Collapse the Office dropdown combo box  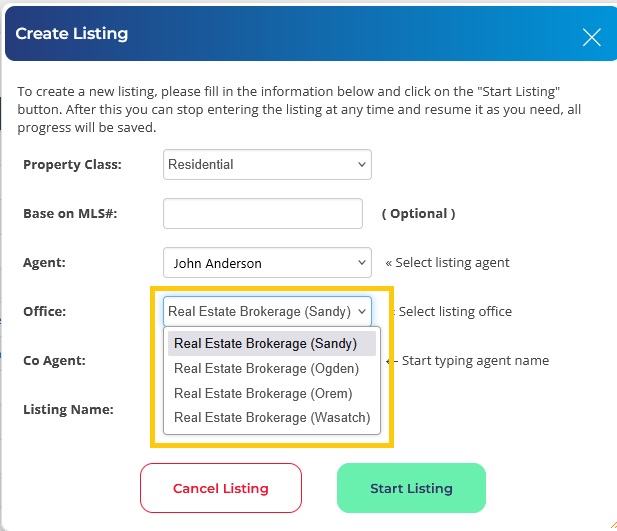[x=267, y=311]
